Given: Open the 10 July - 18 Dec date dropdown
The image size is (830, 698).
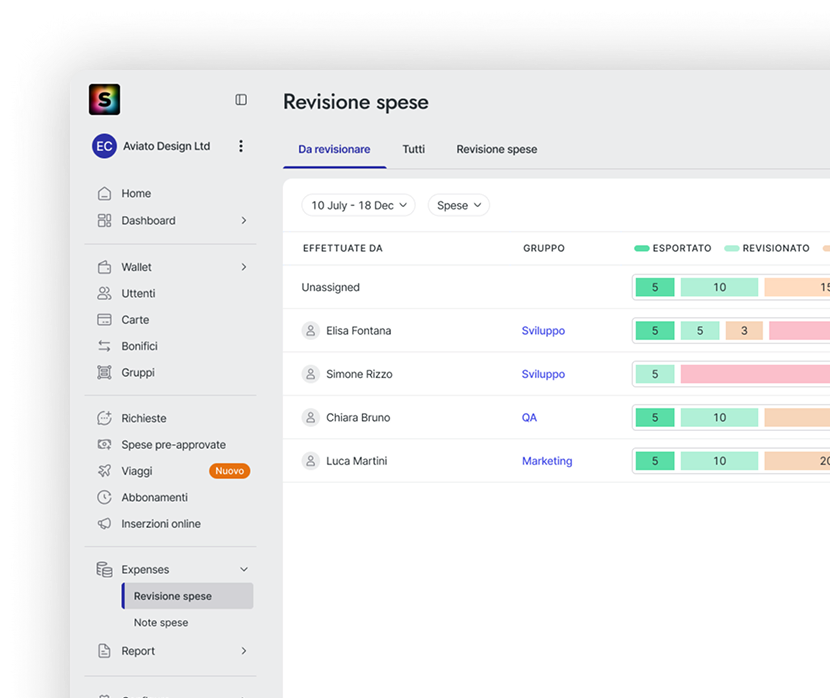Looking at the screenshot, I should coord(358,205).
